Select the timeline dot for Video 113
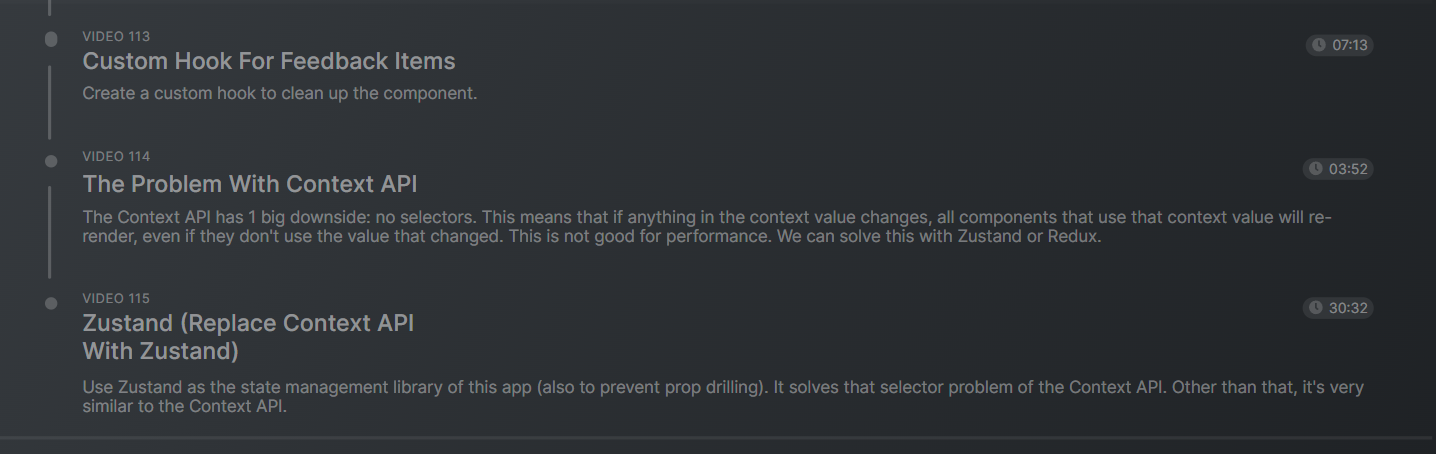Viewport: 1436px width, 454px height. pyautogui.click(x=51, y=39)
